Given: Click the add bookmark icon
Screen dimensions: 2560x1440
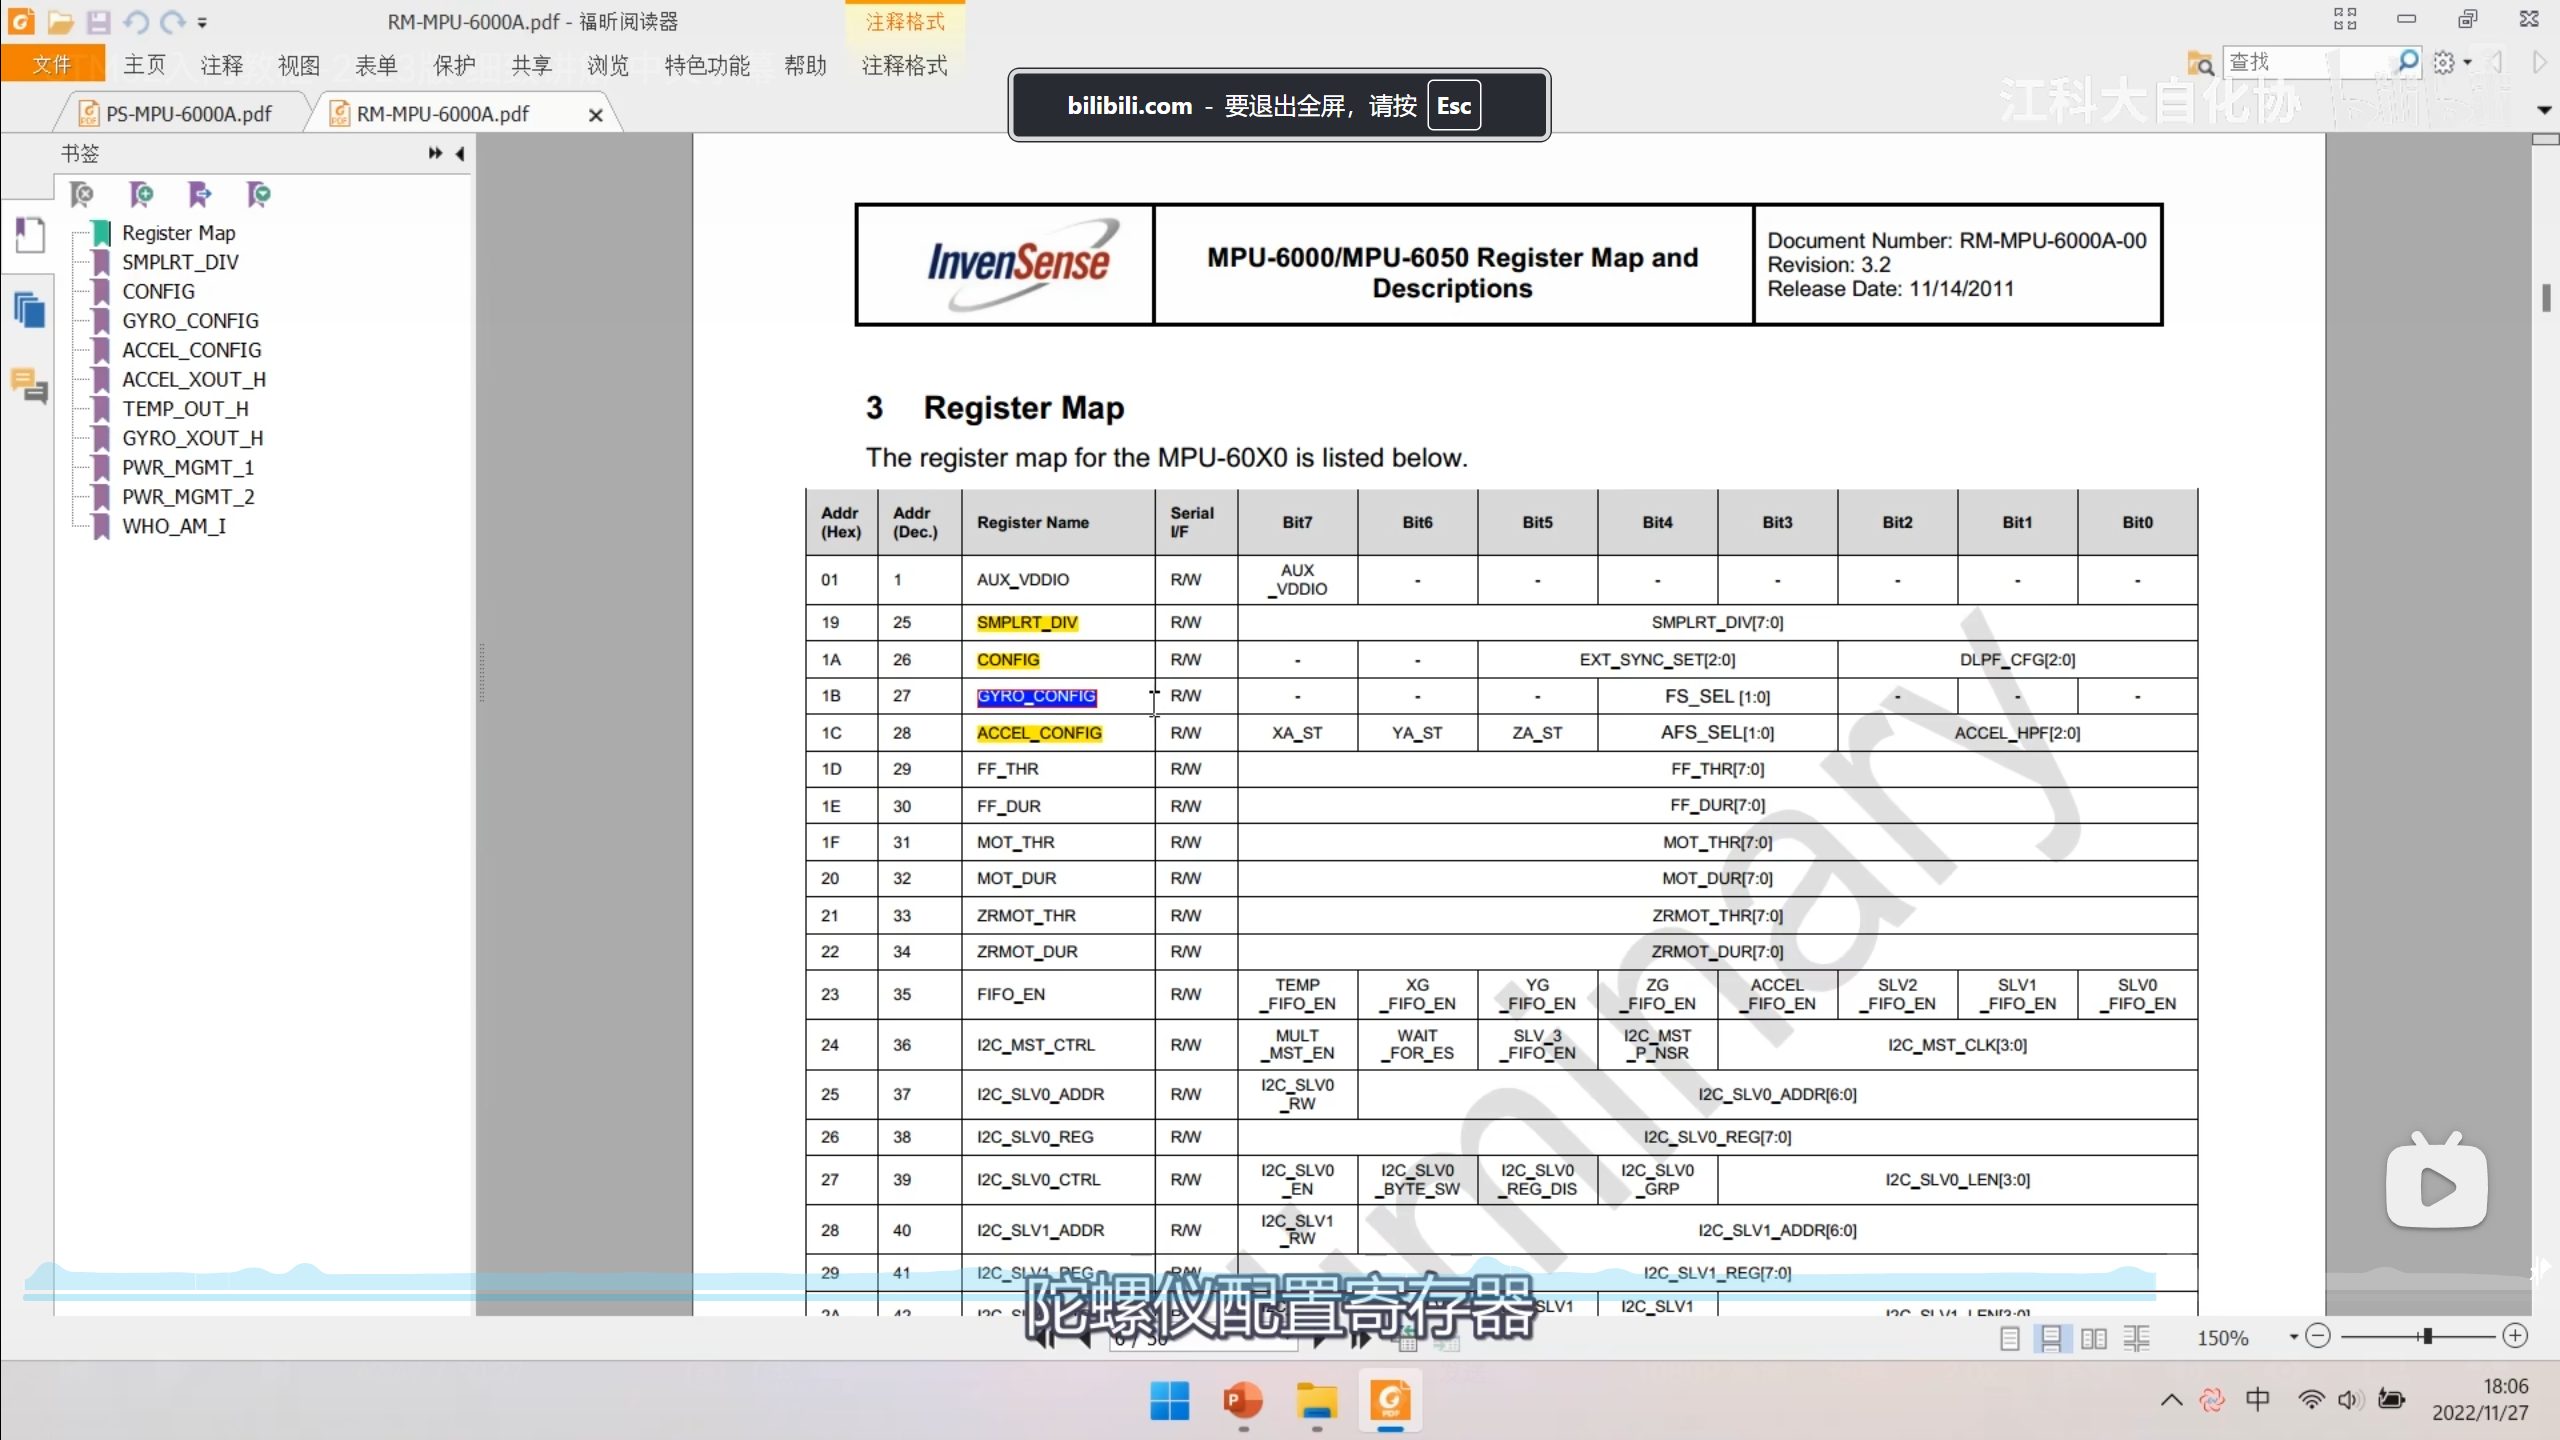Looking at the screenshot, I should point(141,194).
